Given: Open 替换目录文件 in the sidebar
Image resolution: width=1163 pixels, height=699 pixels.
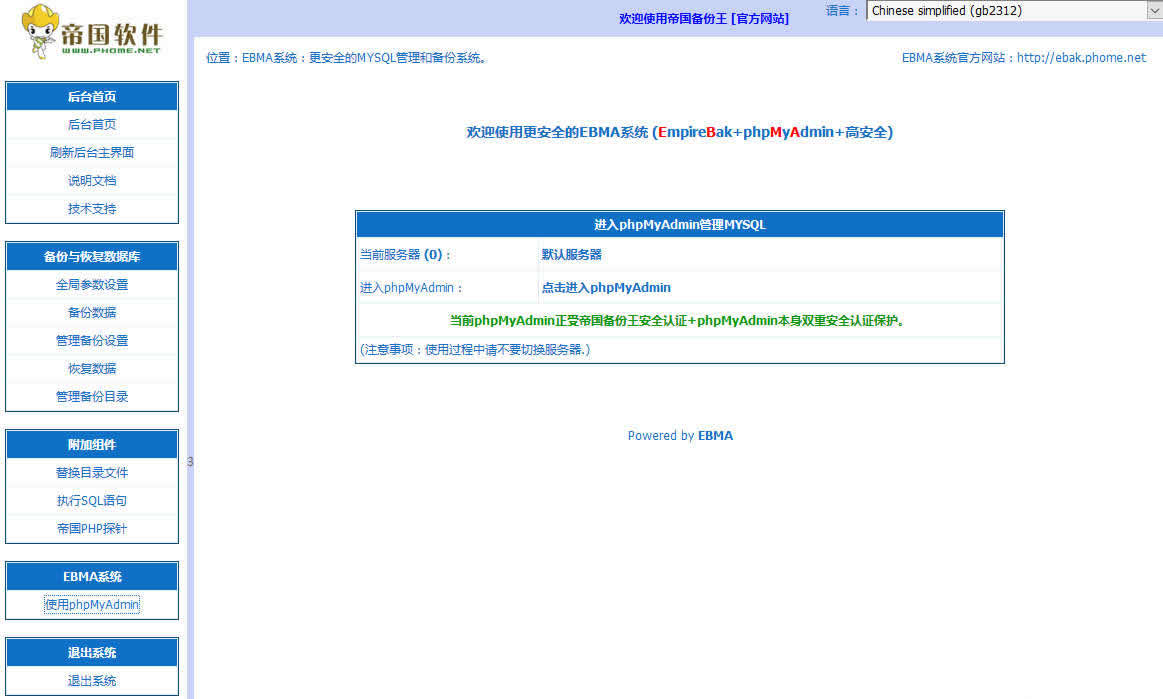Looking at the screenshot, I should pyautogui.click(x=92, y=473).
